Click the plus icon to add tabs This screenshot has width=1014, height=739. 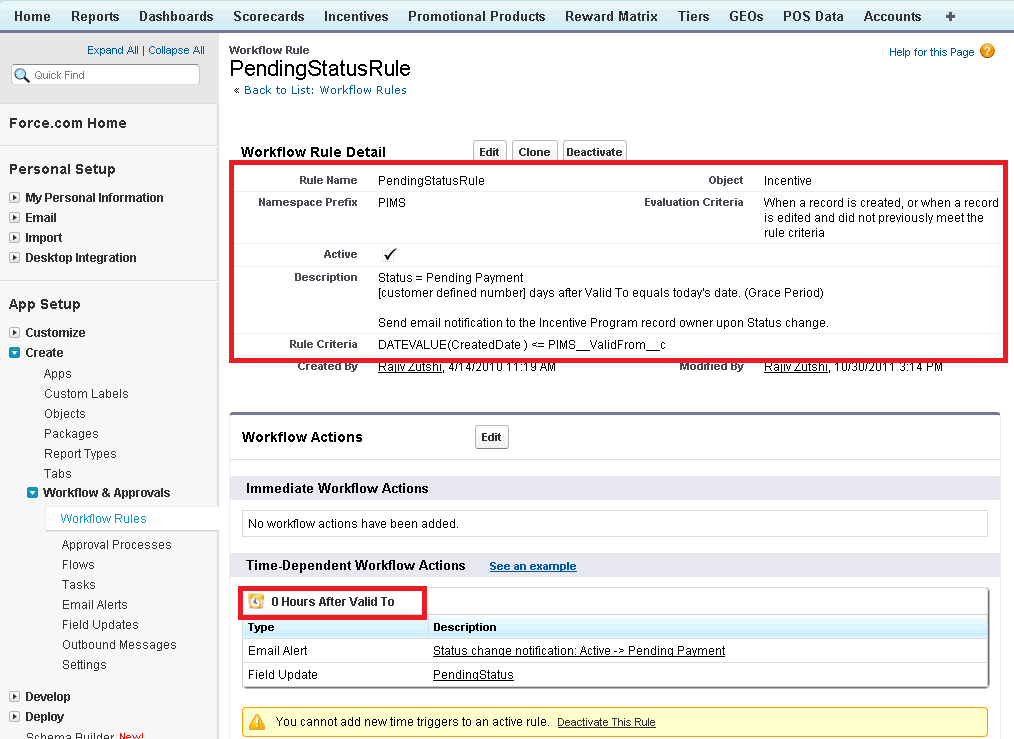[950, 16]
